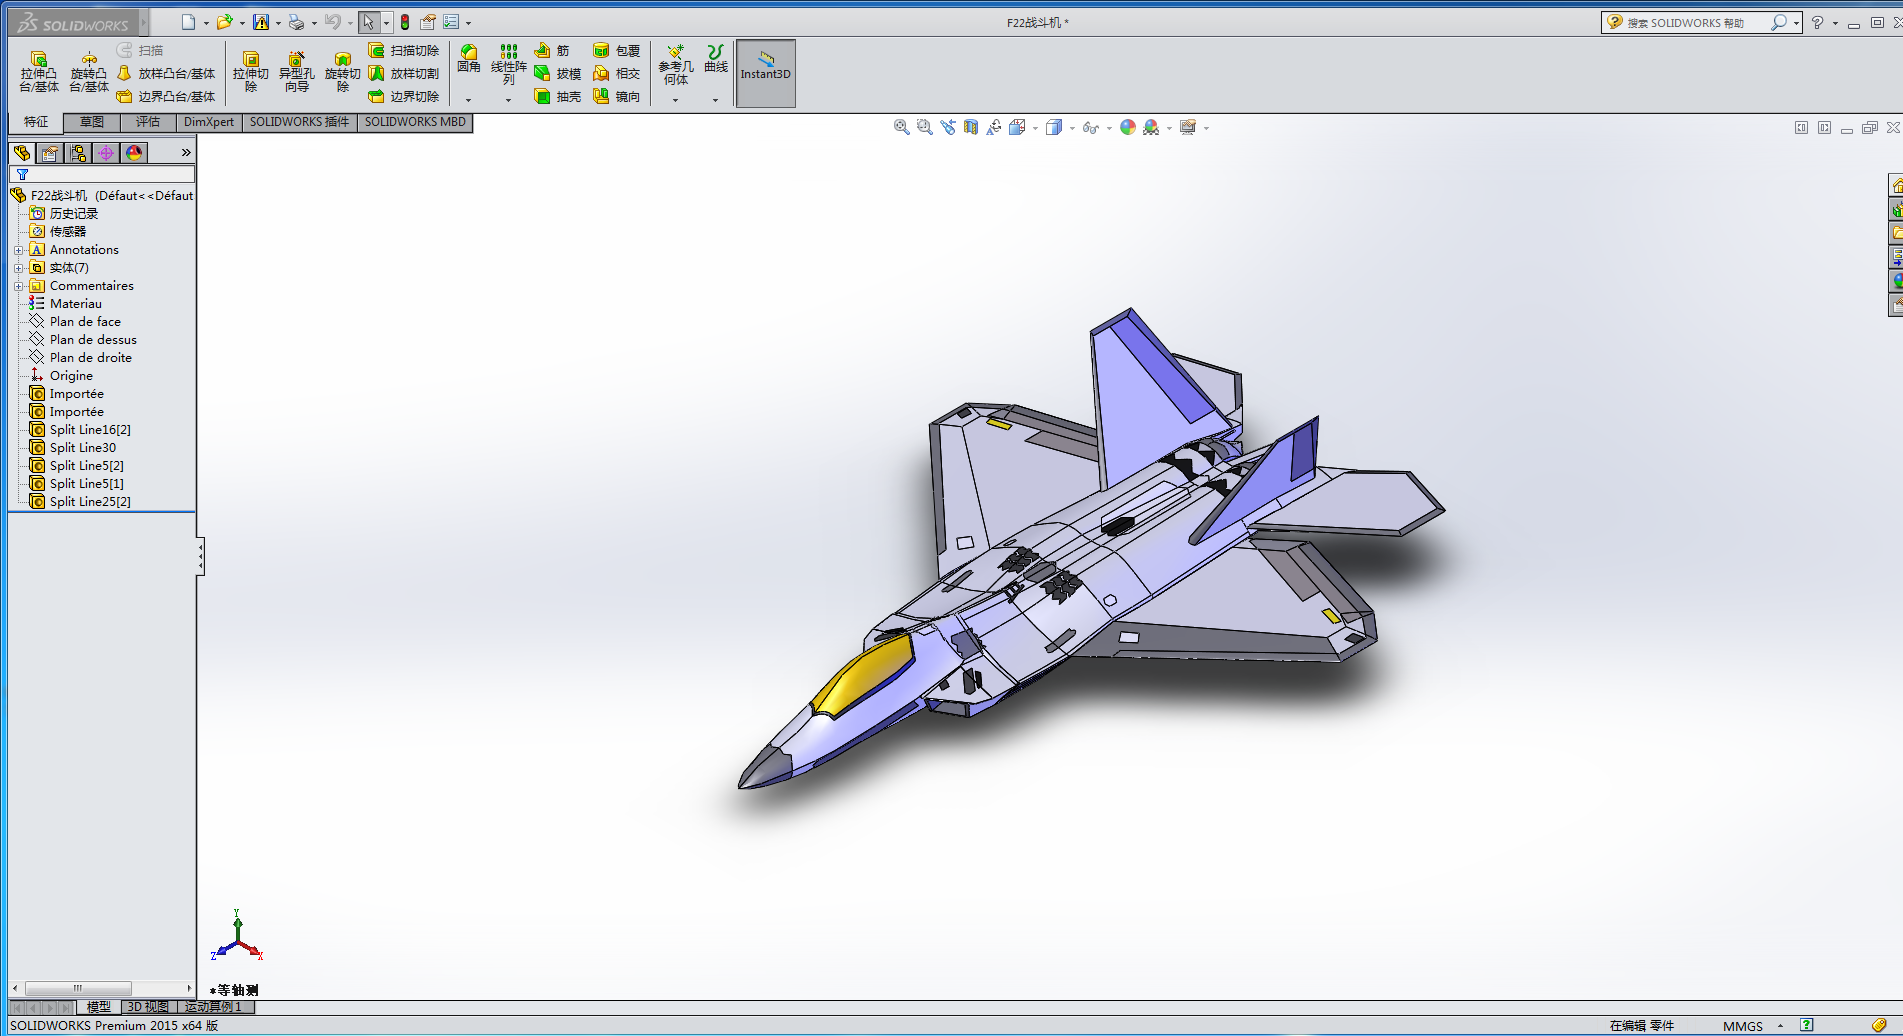The height and width of the screenshot is (1036, 1903).
Task: Open the dropdown arrow beside Save
Action: tap(278, 23)
